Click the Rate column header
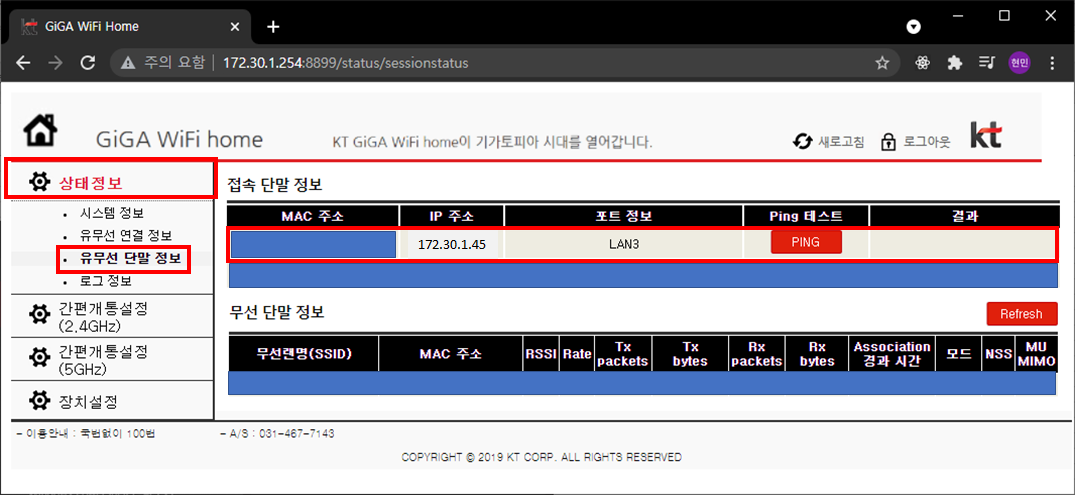1075x495 pixels. coord(577,354)
